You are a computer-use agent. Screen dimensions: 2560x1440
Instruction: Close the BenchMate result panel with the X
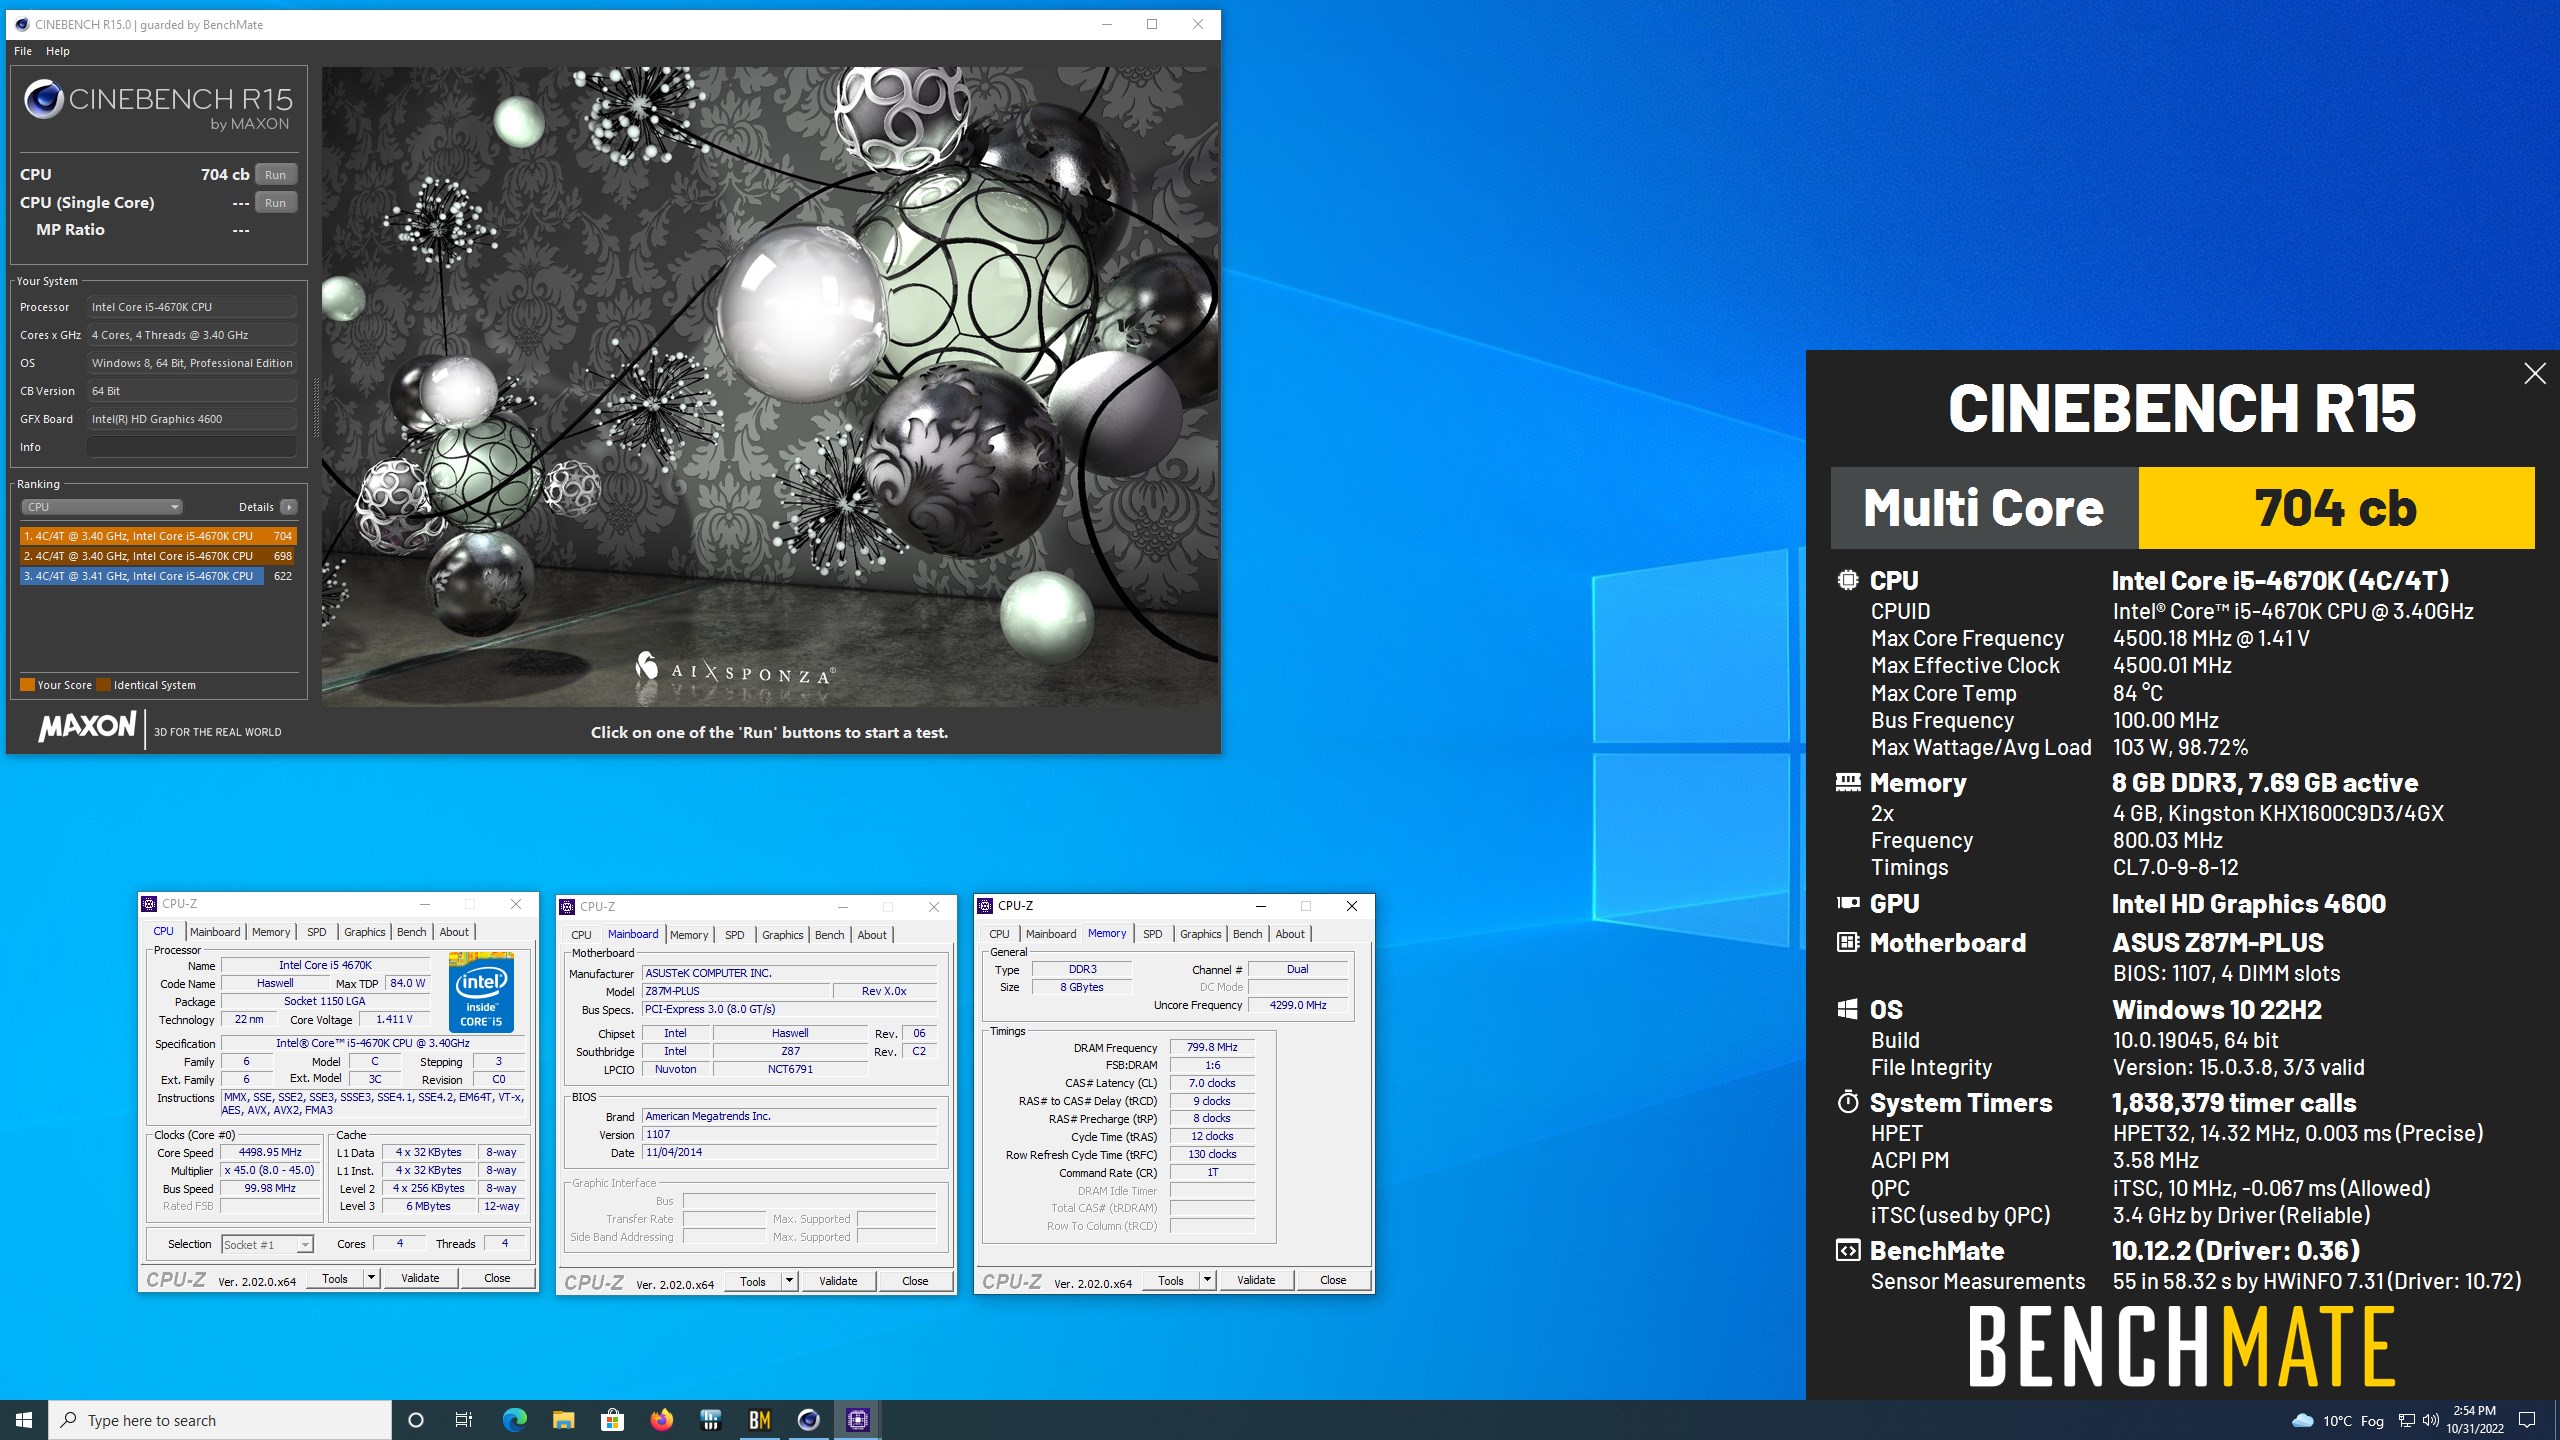pyautogui.click(x=2534, y=374)
